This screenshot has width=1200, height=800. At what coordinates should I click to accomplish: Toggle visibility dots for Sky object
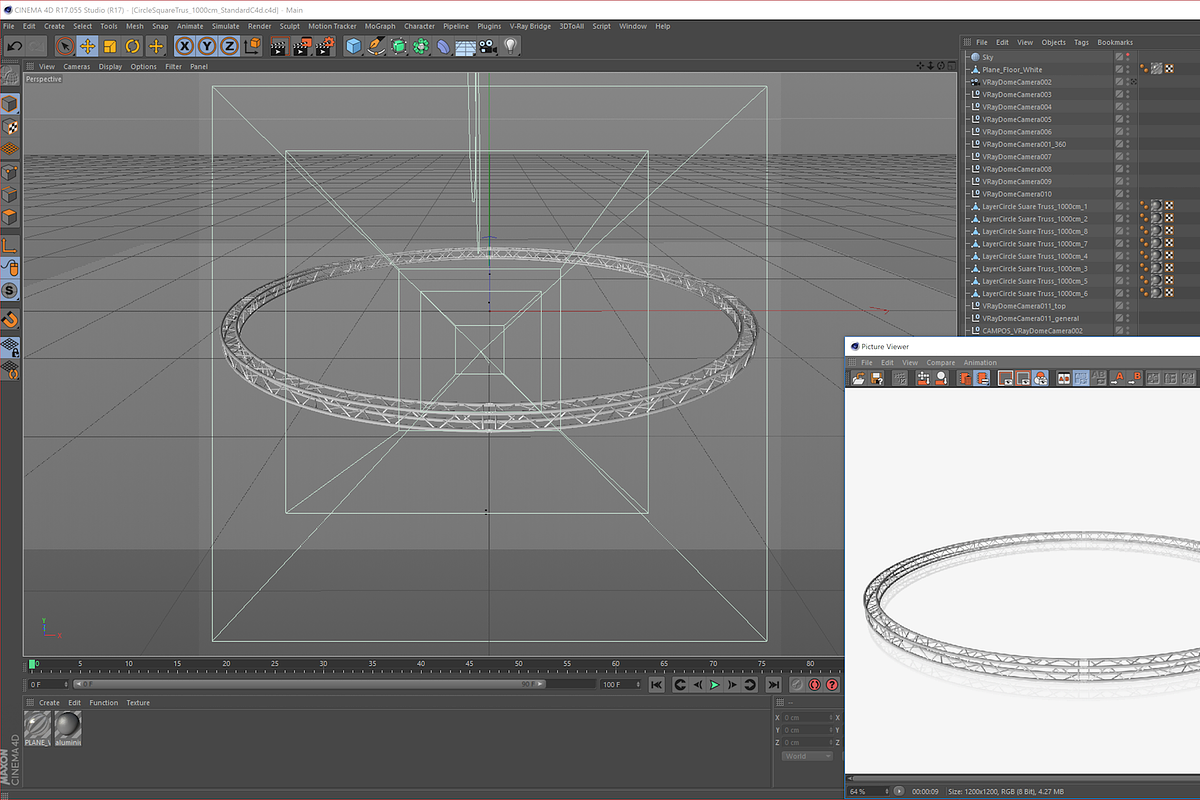(1129, 57)
